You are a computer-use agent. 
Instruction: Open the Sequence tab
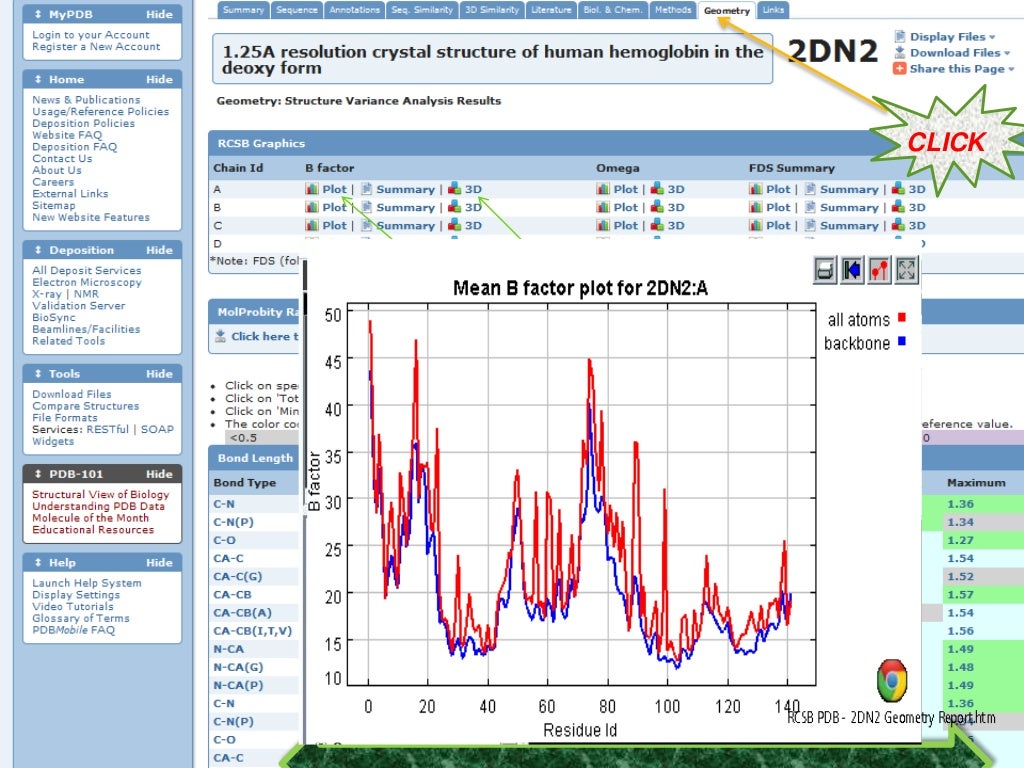tap(296, 10)
